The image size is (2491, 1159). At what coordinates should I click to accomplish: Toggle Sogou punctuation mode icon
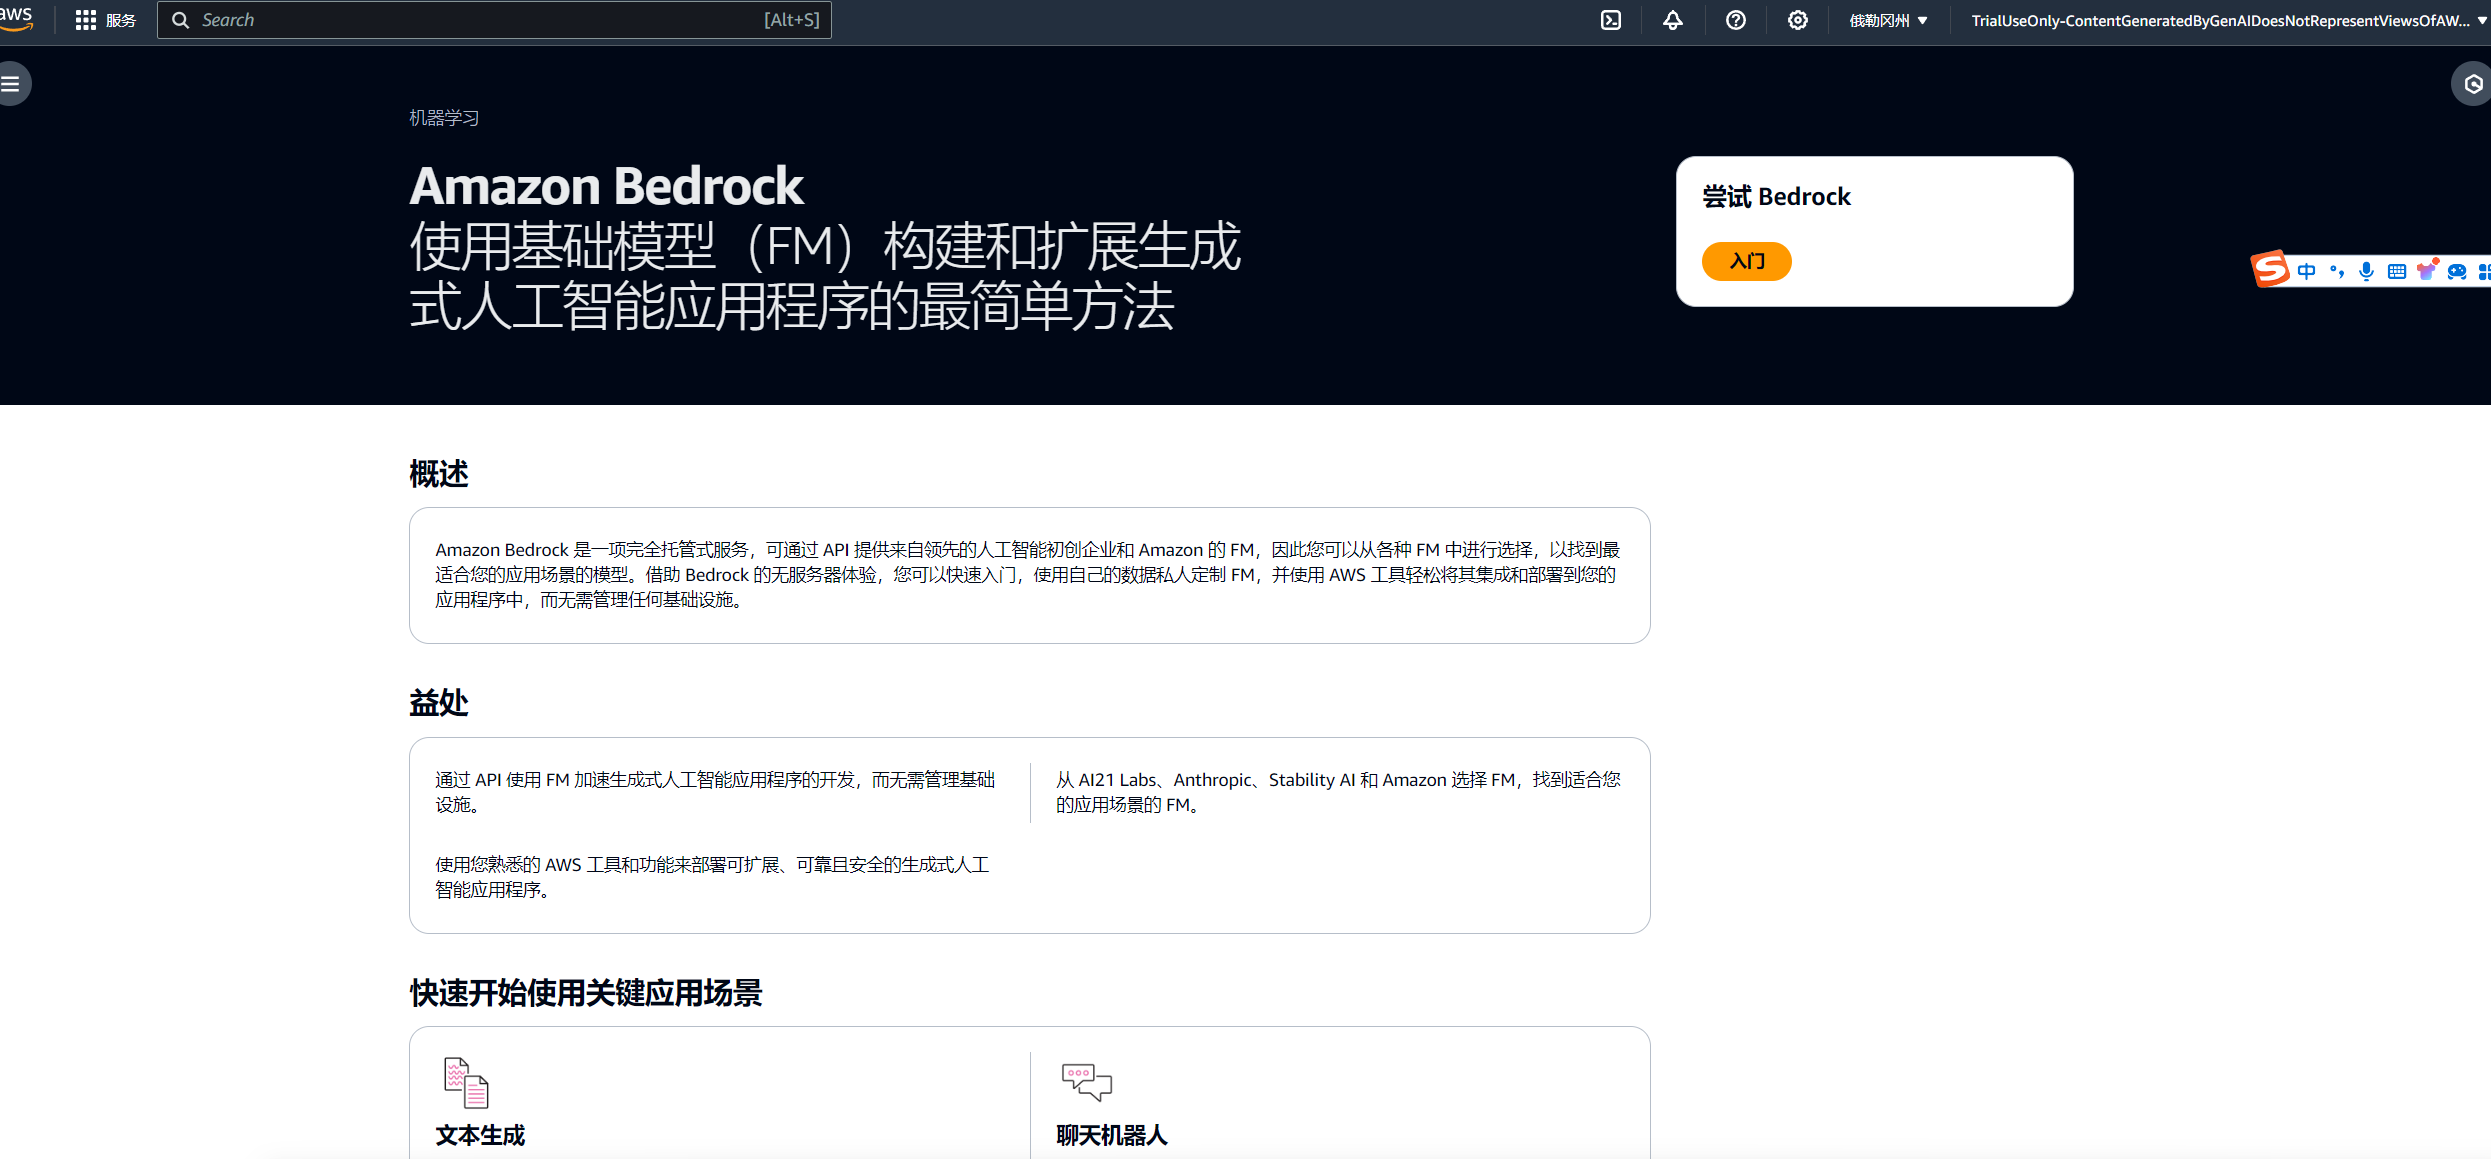point(2336,271)
